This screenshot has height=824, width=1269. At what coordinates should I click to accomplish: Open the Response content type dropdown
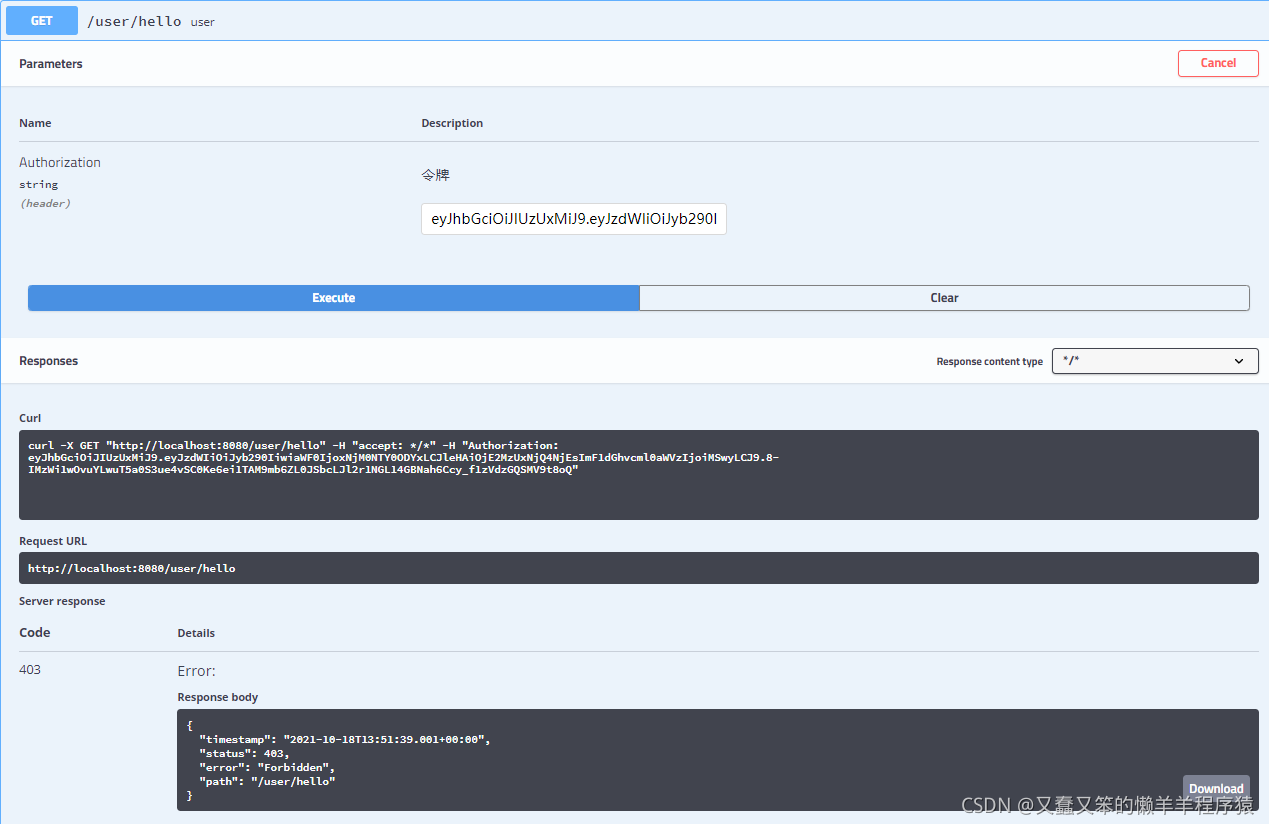pos(1155,361)
